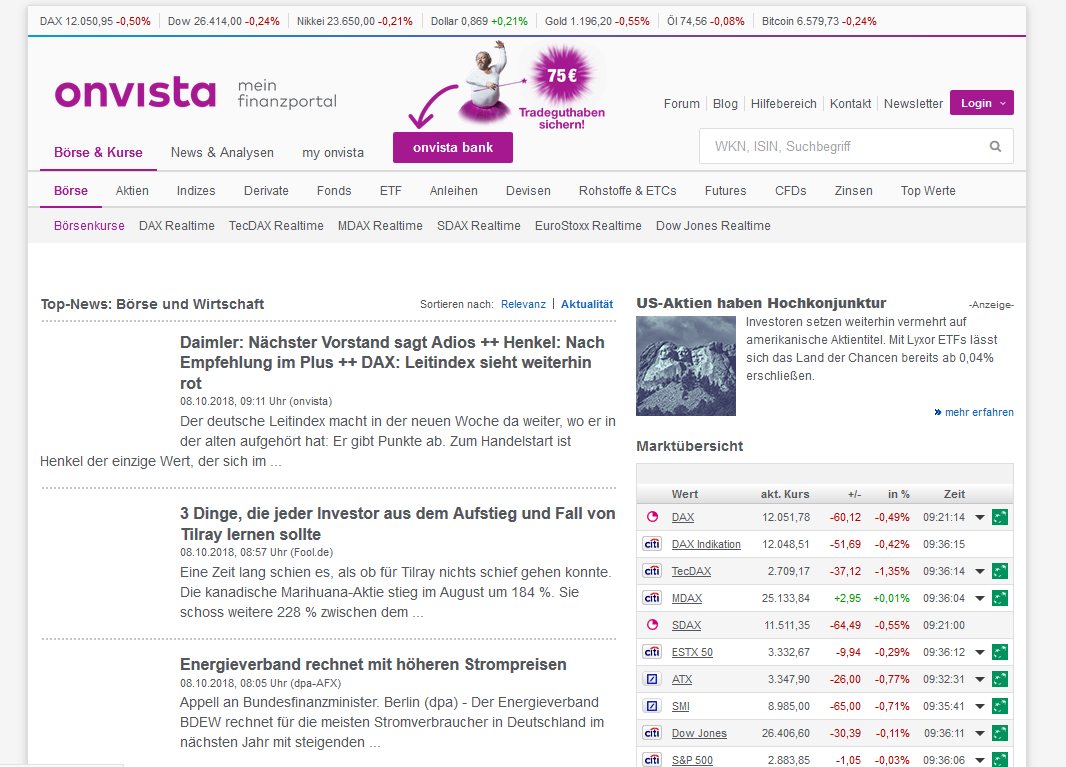Open the Top Werte menu item
This screenshot has height=767, width=1066.
point(928,190)
